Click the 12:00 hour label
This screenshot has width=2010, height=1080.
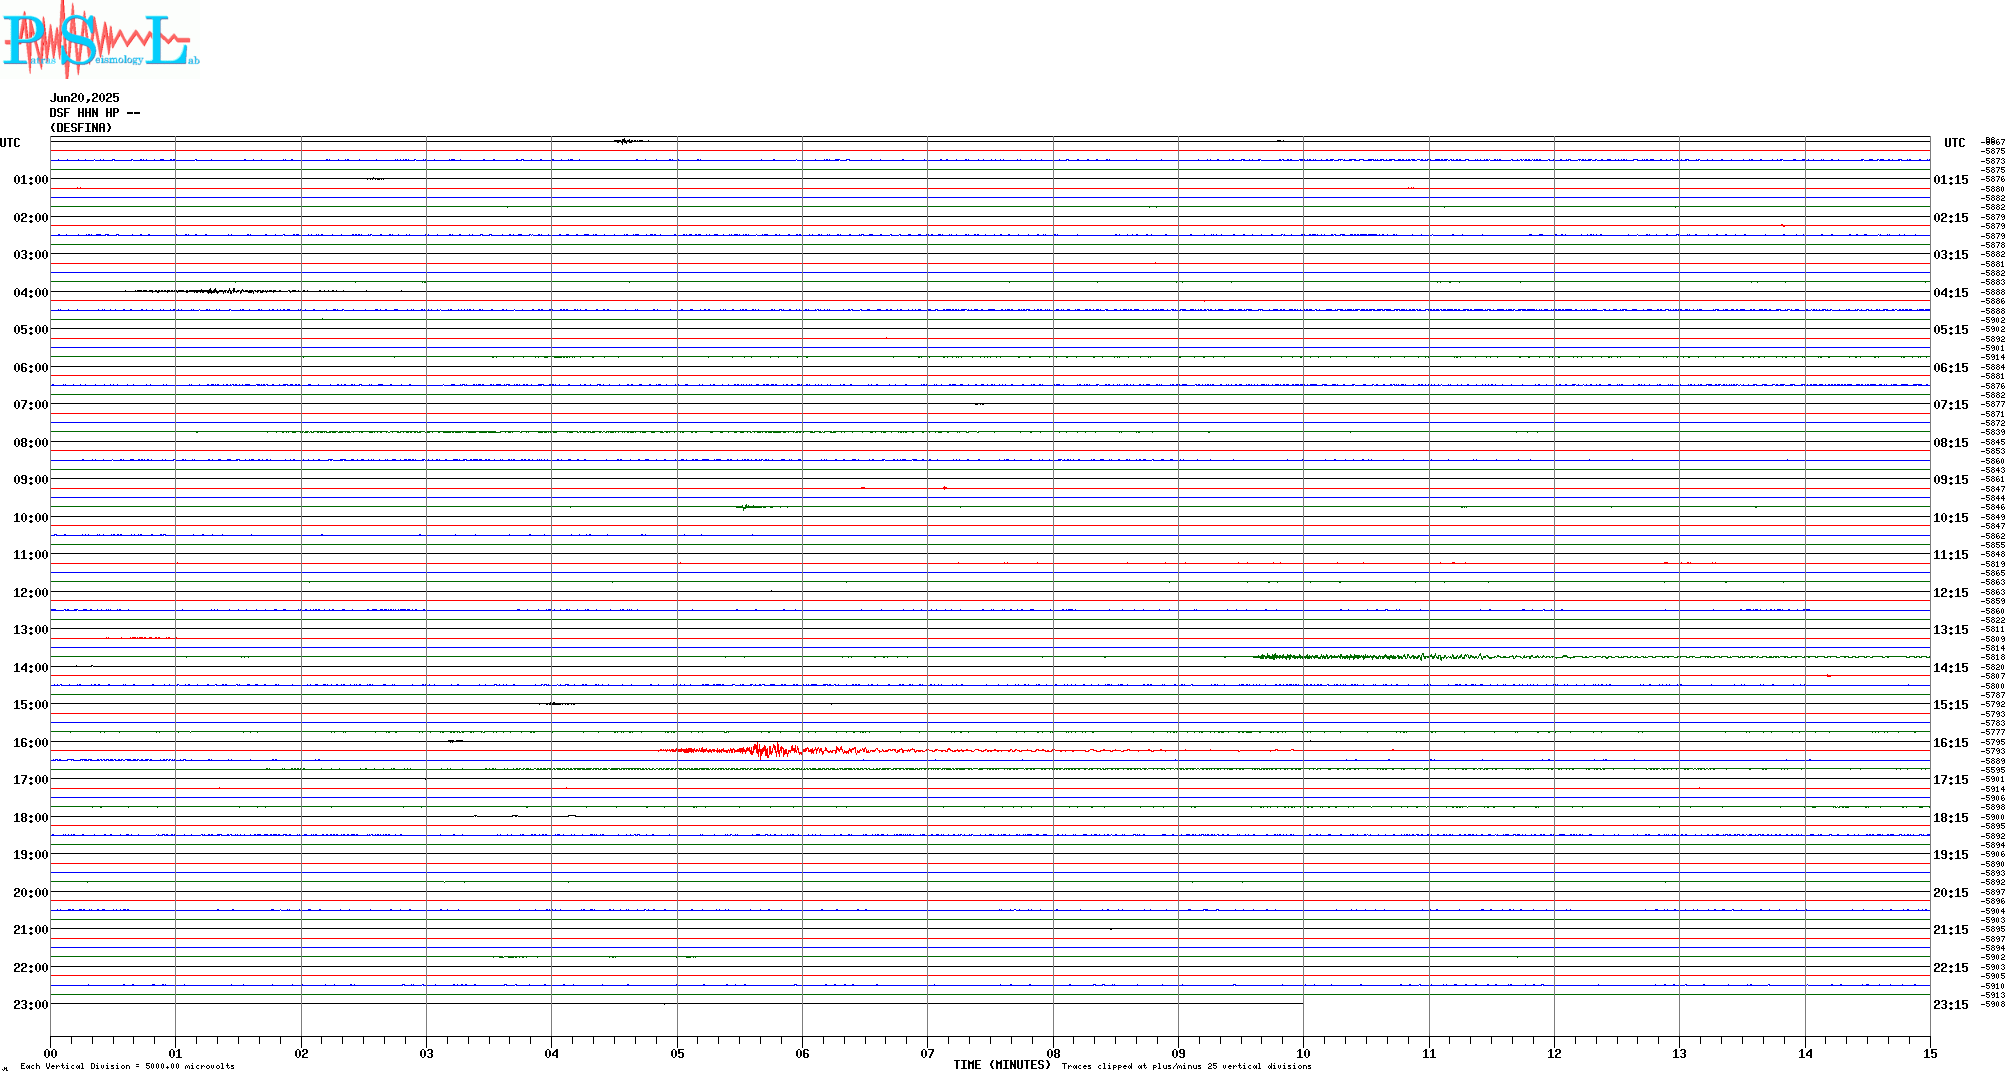[x=31, y=593]
